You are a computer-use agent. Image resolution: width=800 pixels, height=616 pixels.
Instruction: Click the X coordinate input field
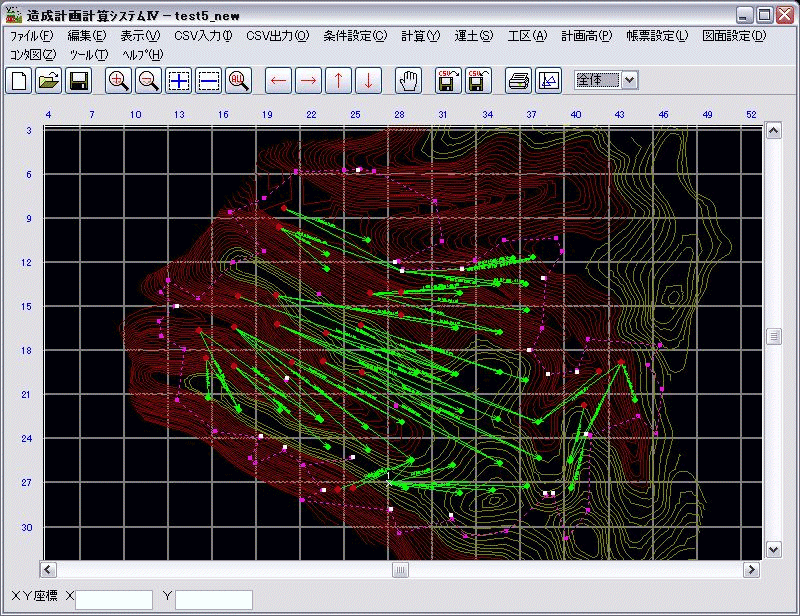coord(114,599)
